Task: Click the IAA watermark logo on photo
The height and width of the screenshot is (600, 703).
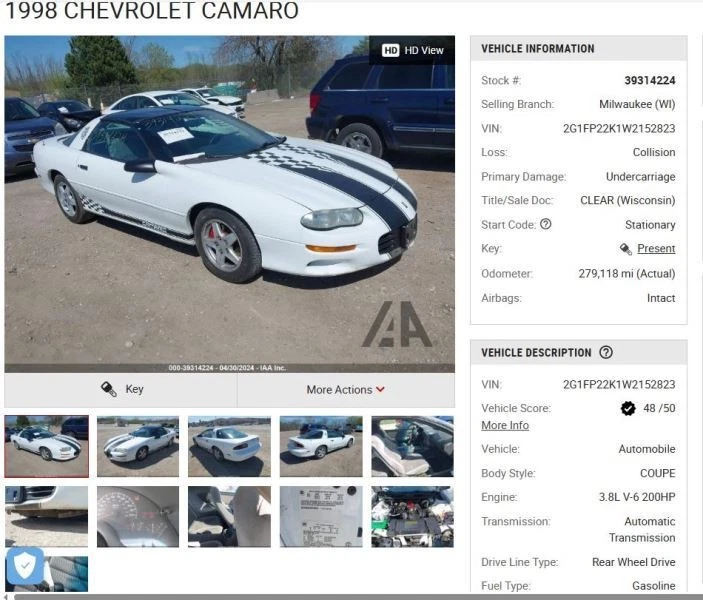Action: click(x=397, y=324)
